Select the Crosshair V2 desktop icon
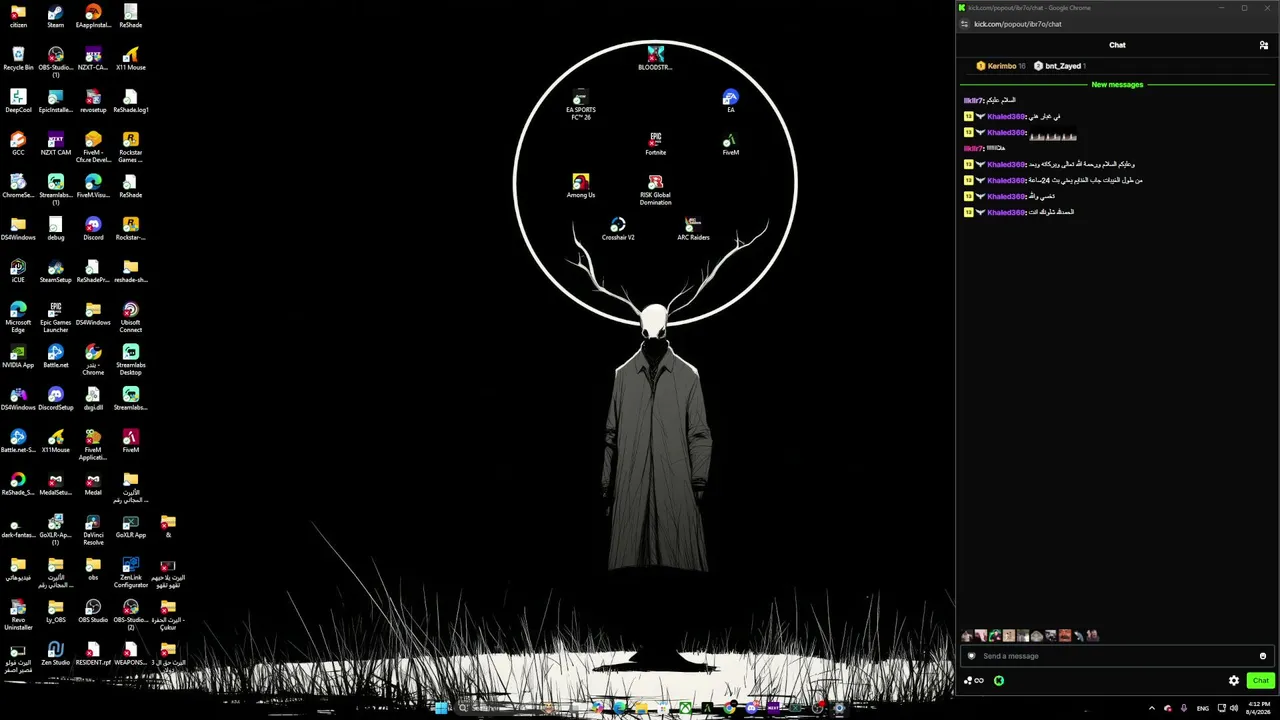1280x720 pixels. pyautogui.click(x=618, y=228)
